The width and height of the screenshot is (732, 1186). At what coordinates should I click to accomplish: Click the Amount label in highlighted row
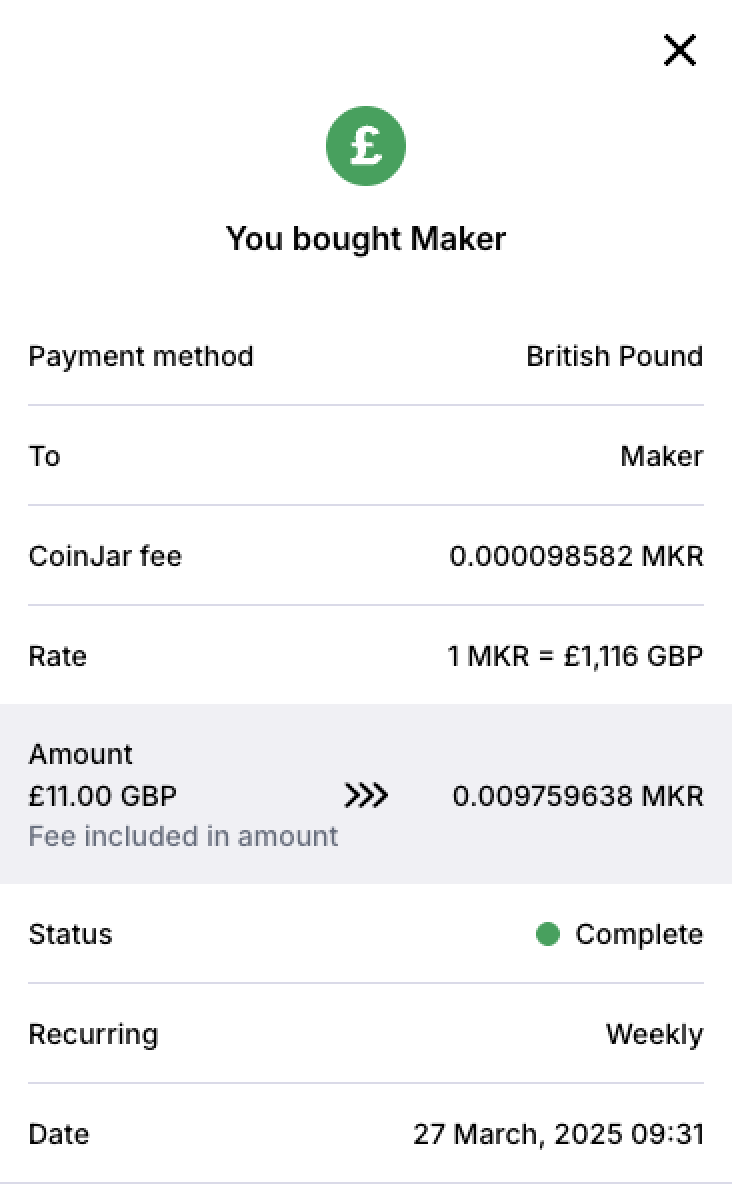(80, 754)
